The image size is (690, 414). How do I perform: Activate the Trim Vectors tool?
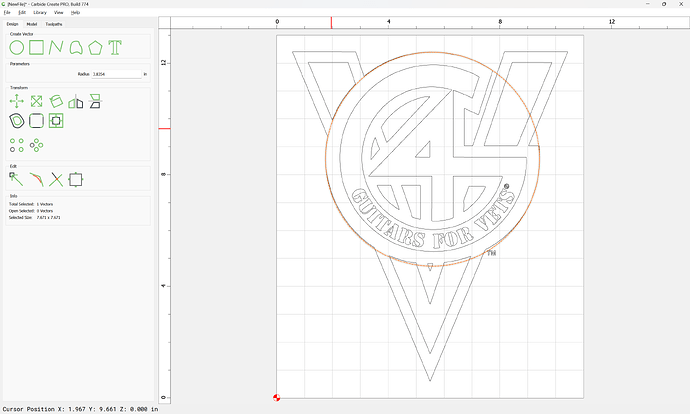point(56,180)
